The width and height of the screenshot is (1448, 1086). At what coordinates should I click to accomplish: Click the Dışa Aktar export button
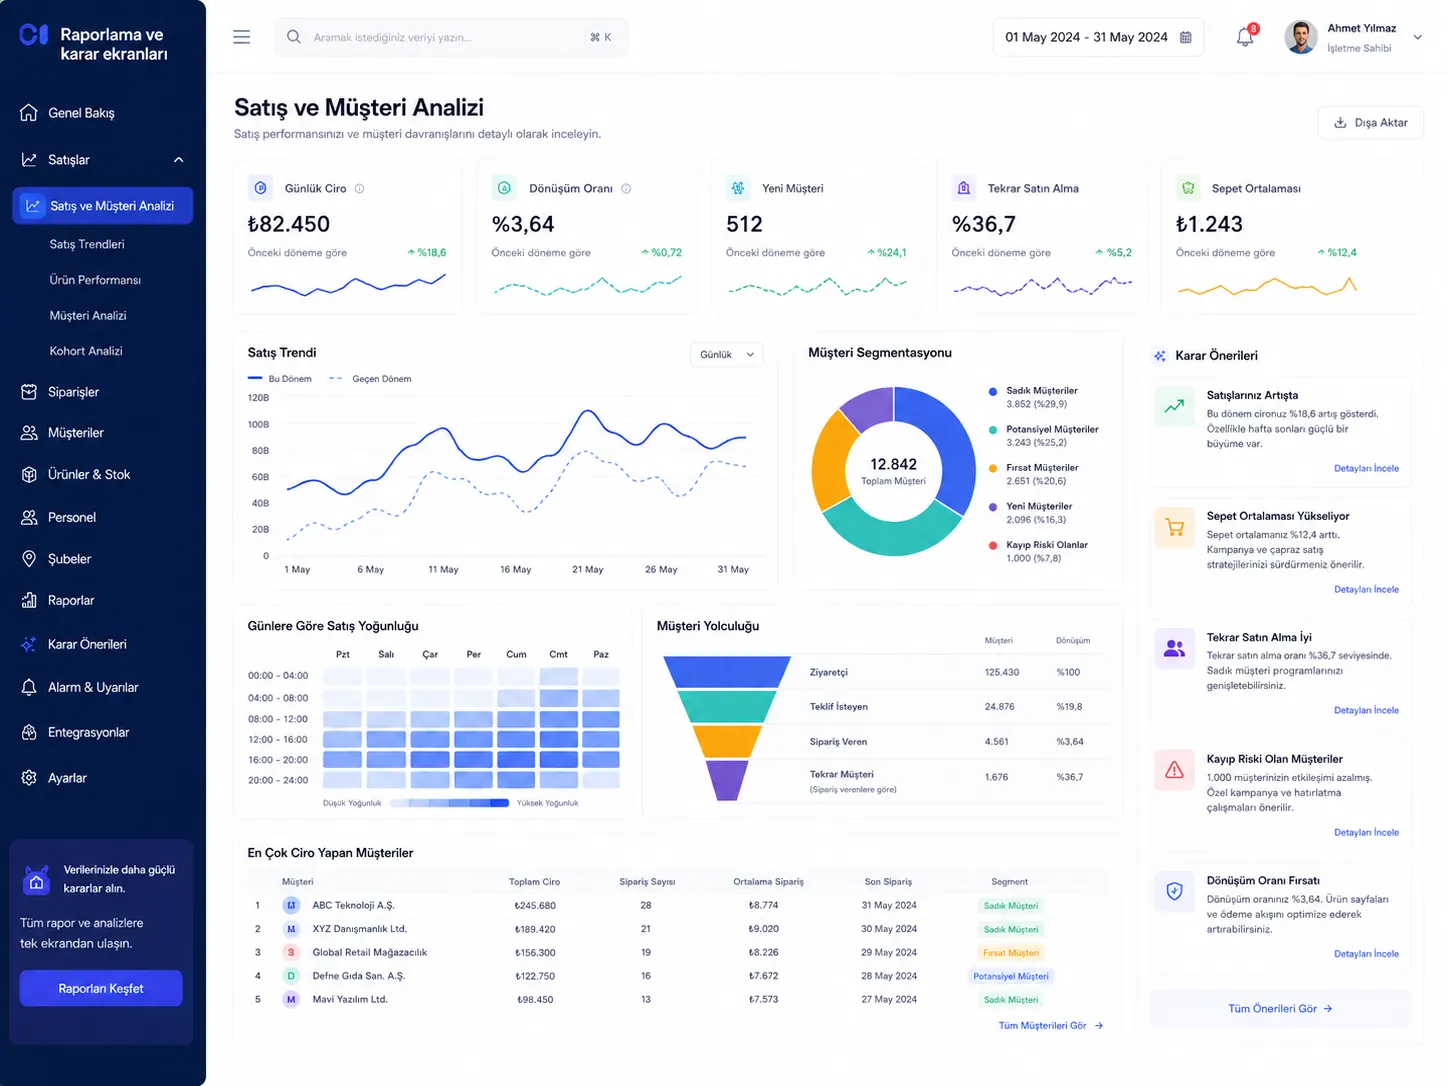1370,122
